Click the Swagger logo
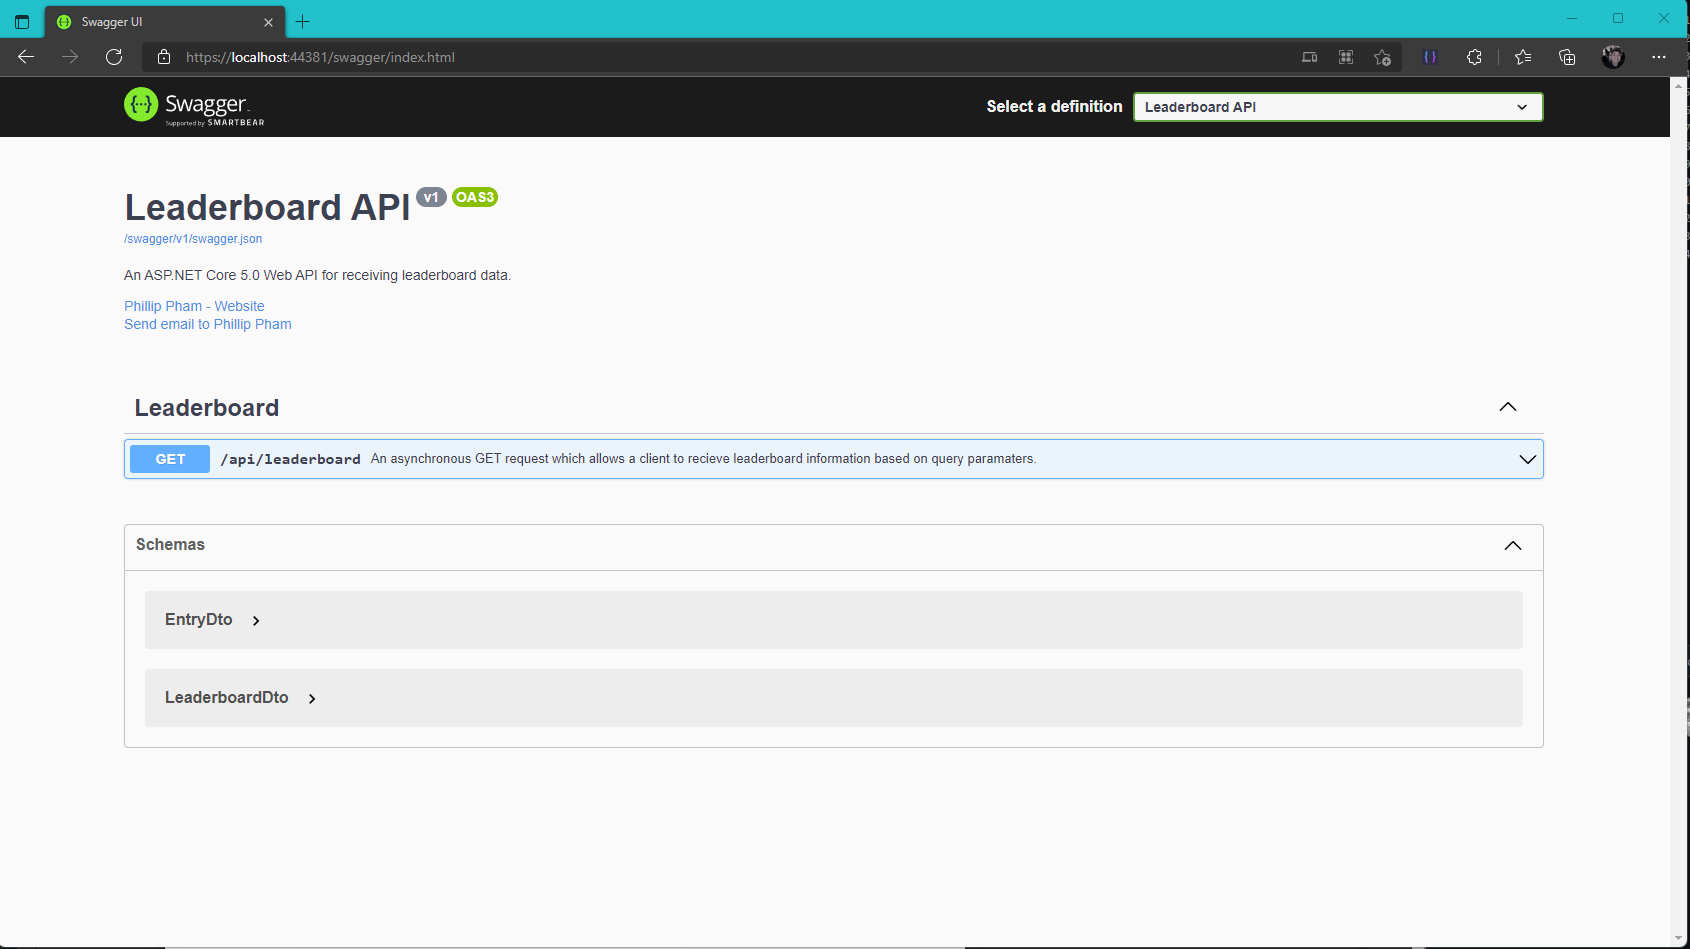The image size is (1690, 949). [194, 106]
